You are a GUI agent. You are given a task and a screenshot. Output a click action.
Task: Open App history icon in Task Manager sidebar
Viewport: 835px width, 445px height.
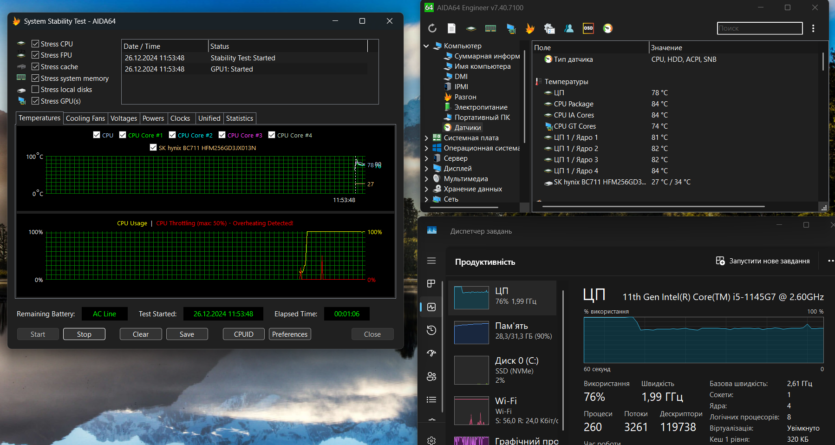pos(431,330)
